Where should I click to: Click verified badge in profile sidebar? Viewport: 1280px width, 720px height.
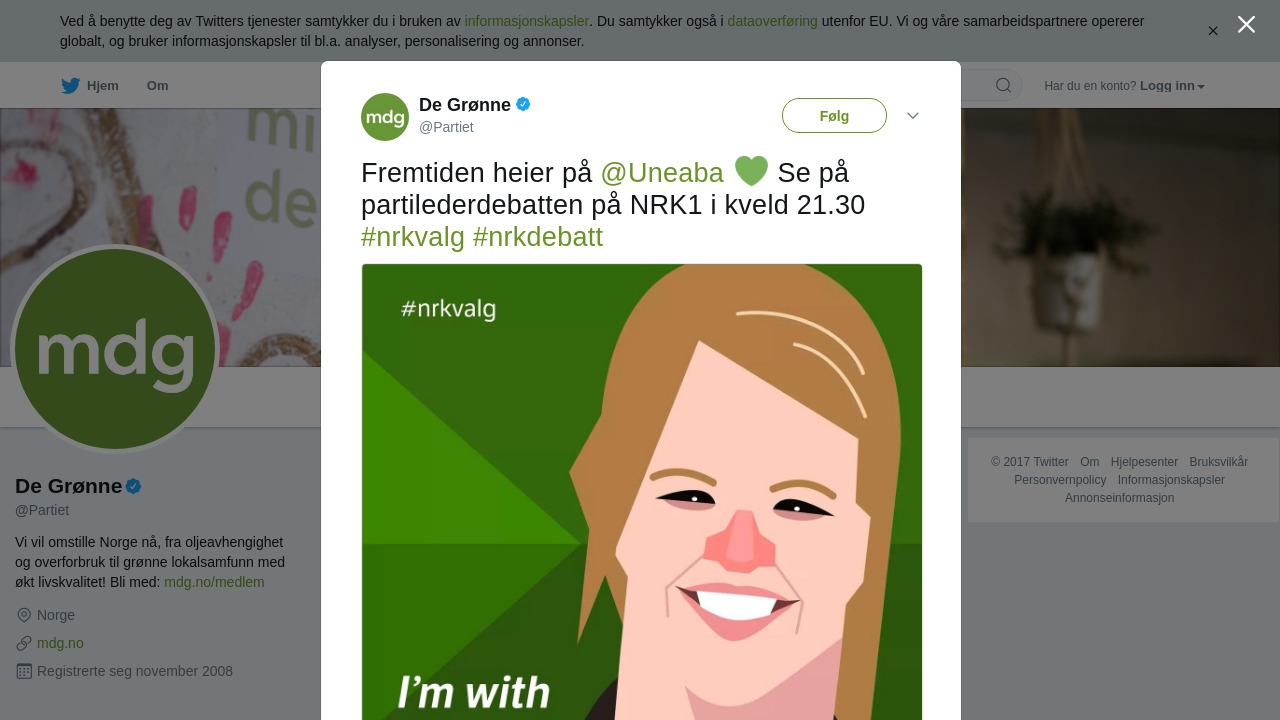pyautogui.click(x=133, y=486)
